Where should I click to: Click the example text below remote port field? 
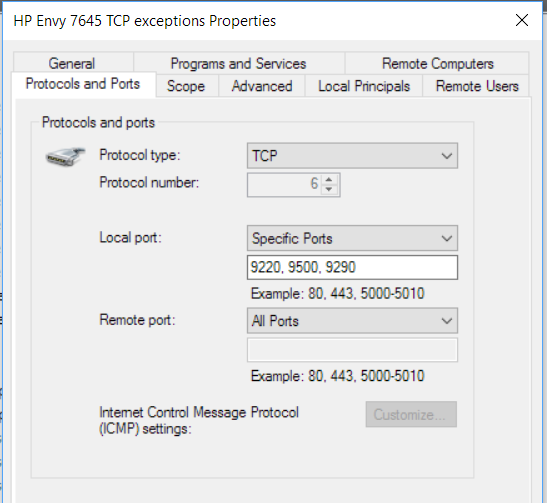337,376
